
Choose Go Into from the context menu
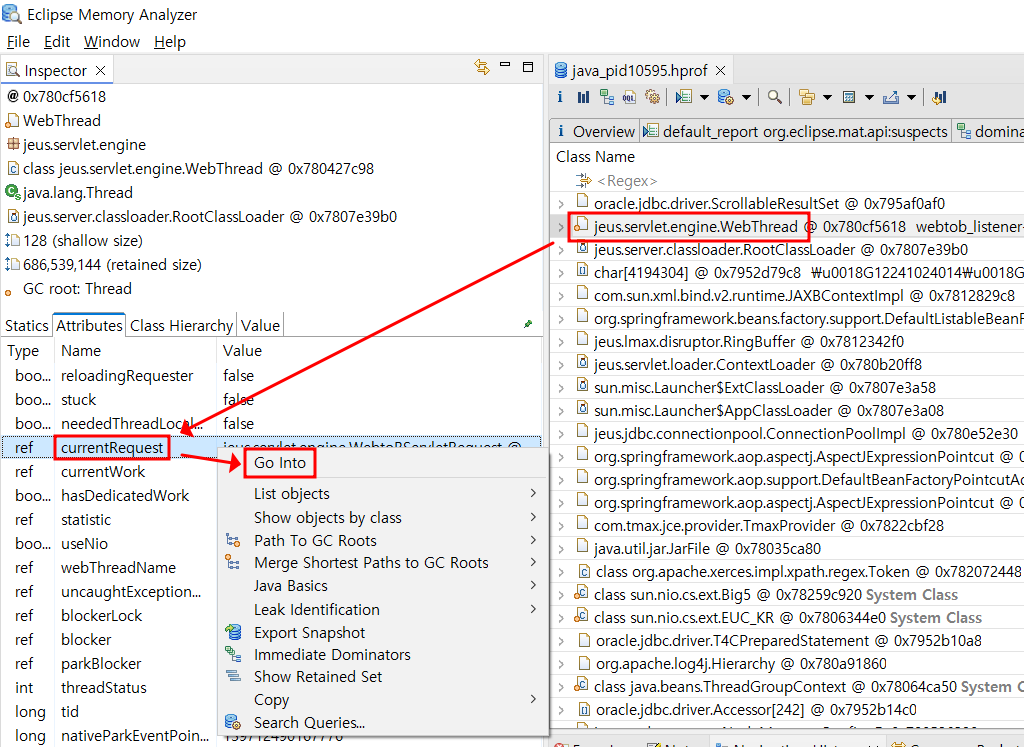280,463
